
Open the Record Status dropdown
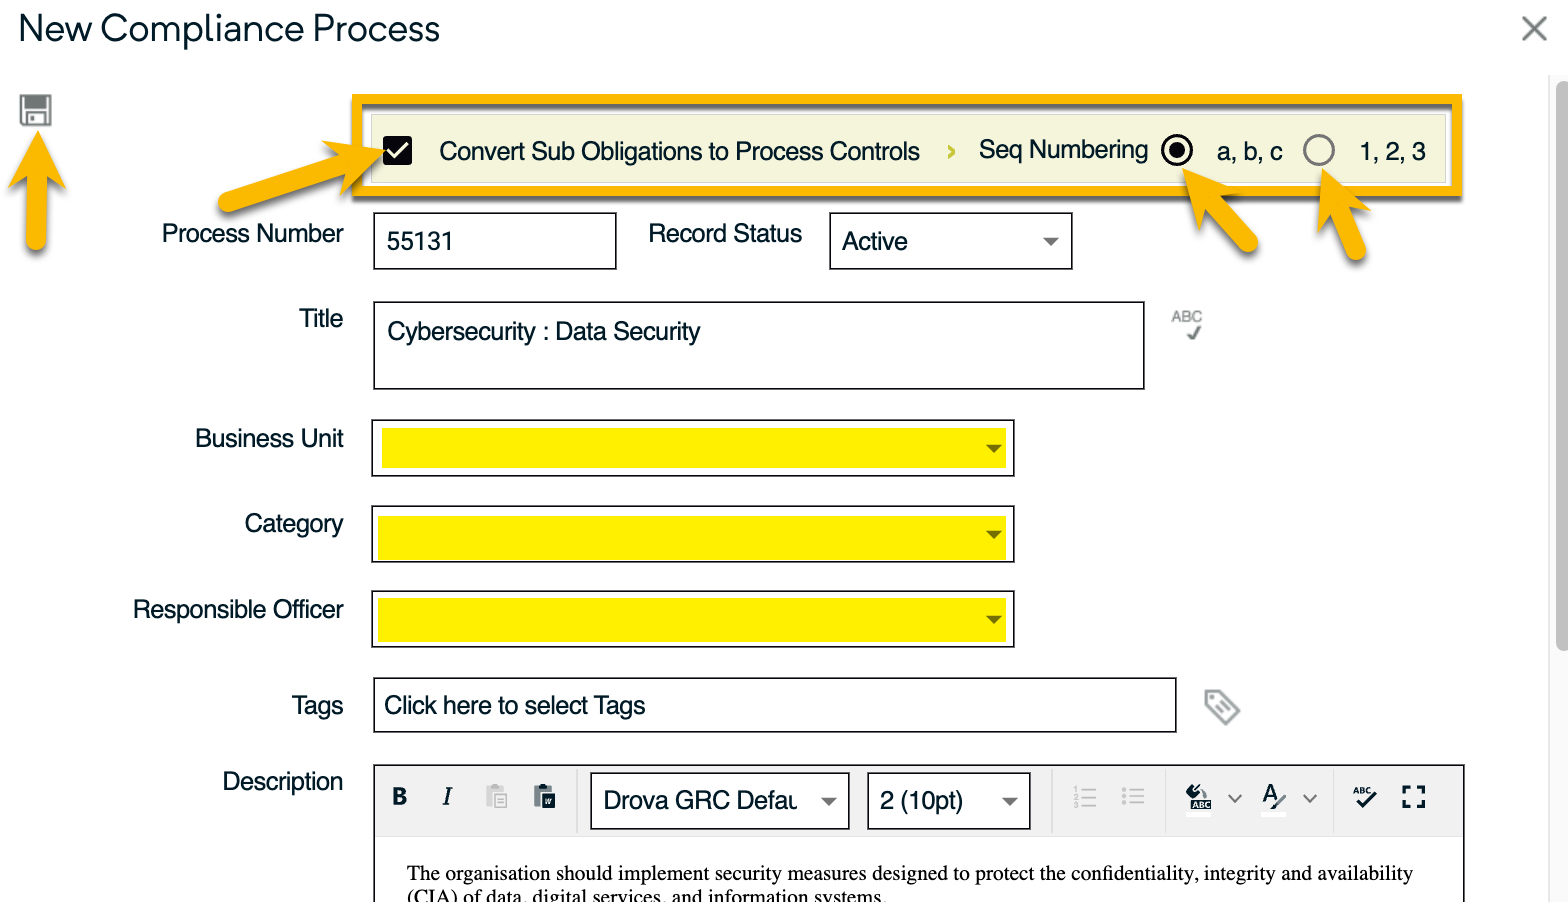[950, 241]
